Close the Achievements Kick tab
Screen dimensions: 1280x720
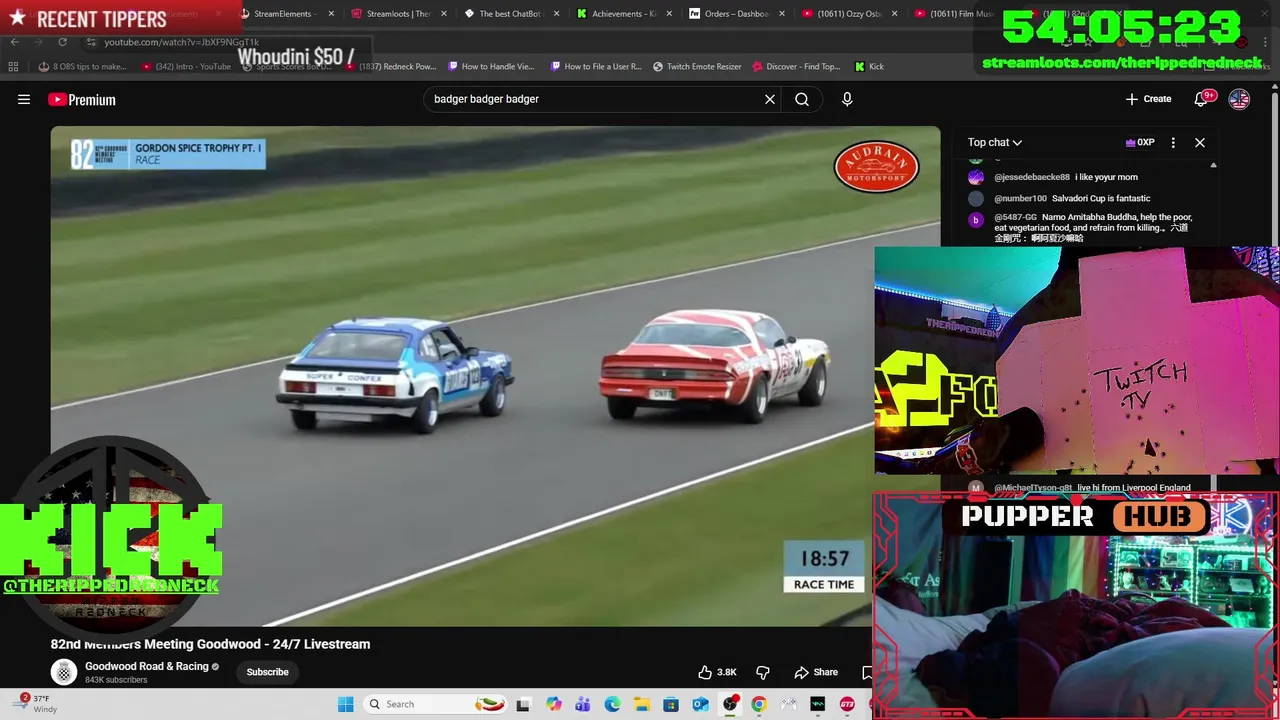coord(669,14)
